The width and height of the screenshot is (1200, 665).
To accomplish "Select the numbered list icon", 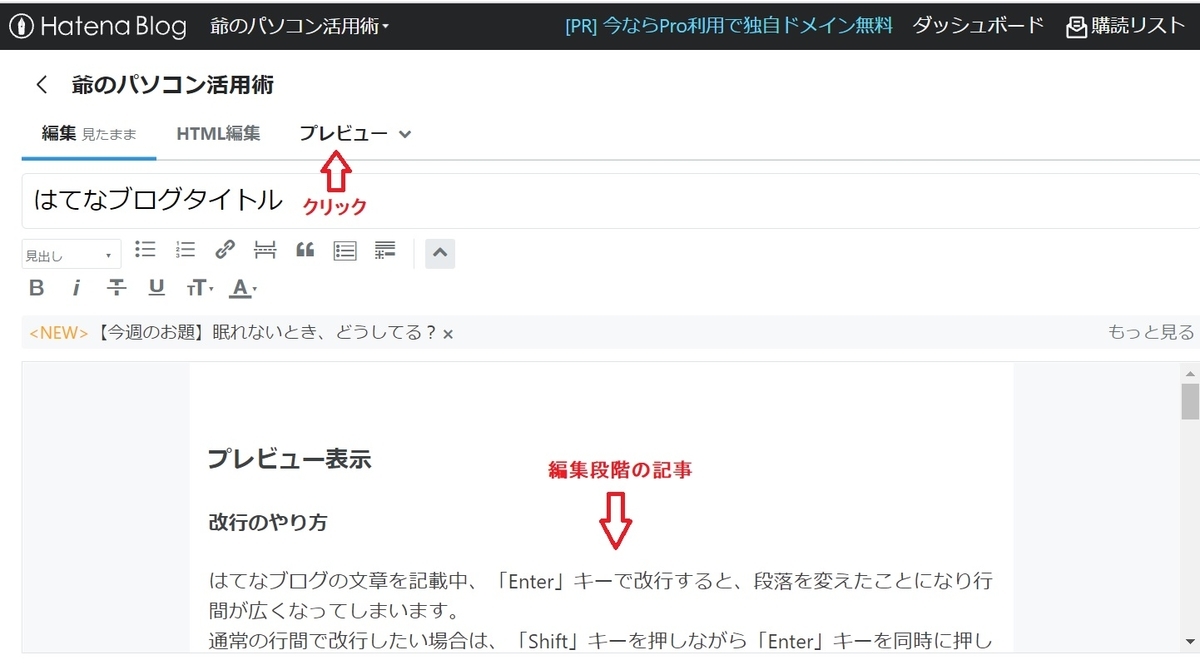I will coord(185,249).
